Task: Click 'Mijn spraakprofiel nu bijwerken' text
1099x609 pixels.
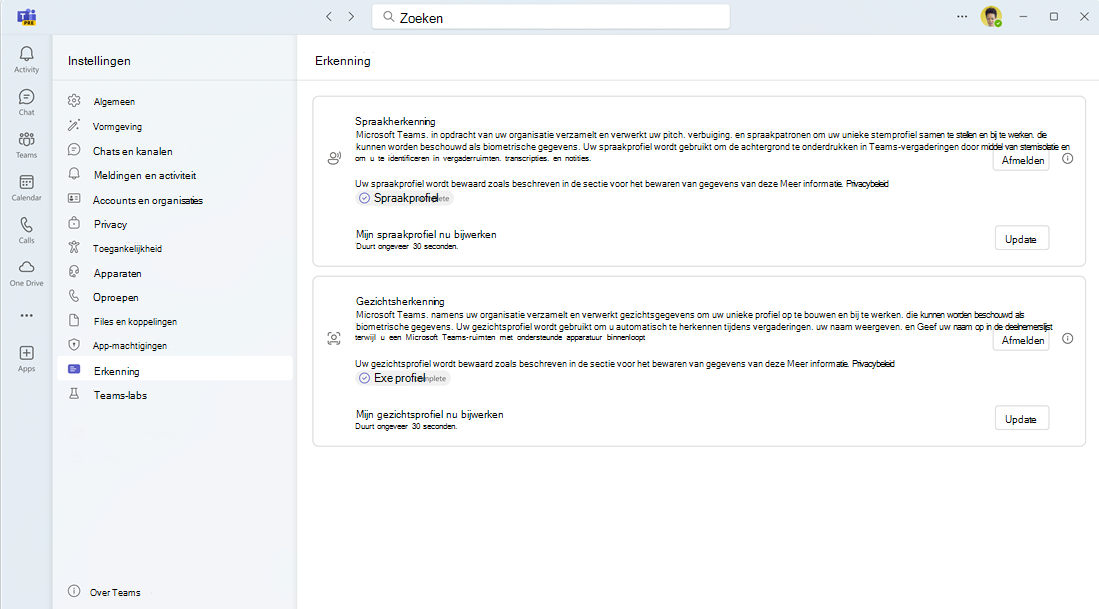Action: tap(426, 234)
